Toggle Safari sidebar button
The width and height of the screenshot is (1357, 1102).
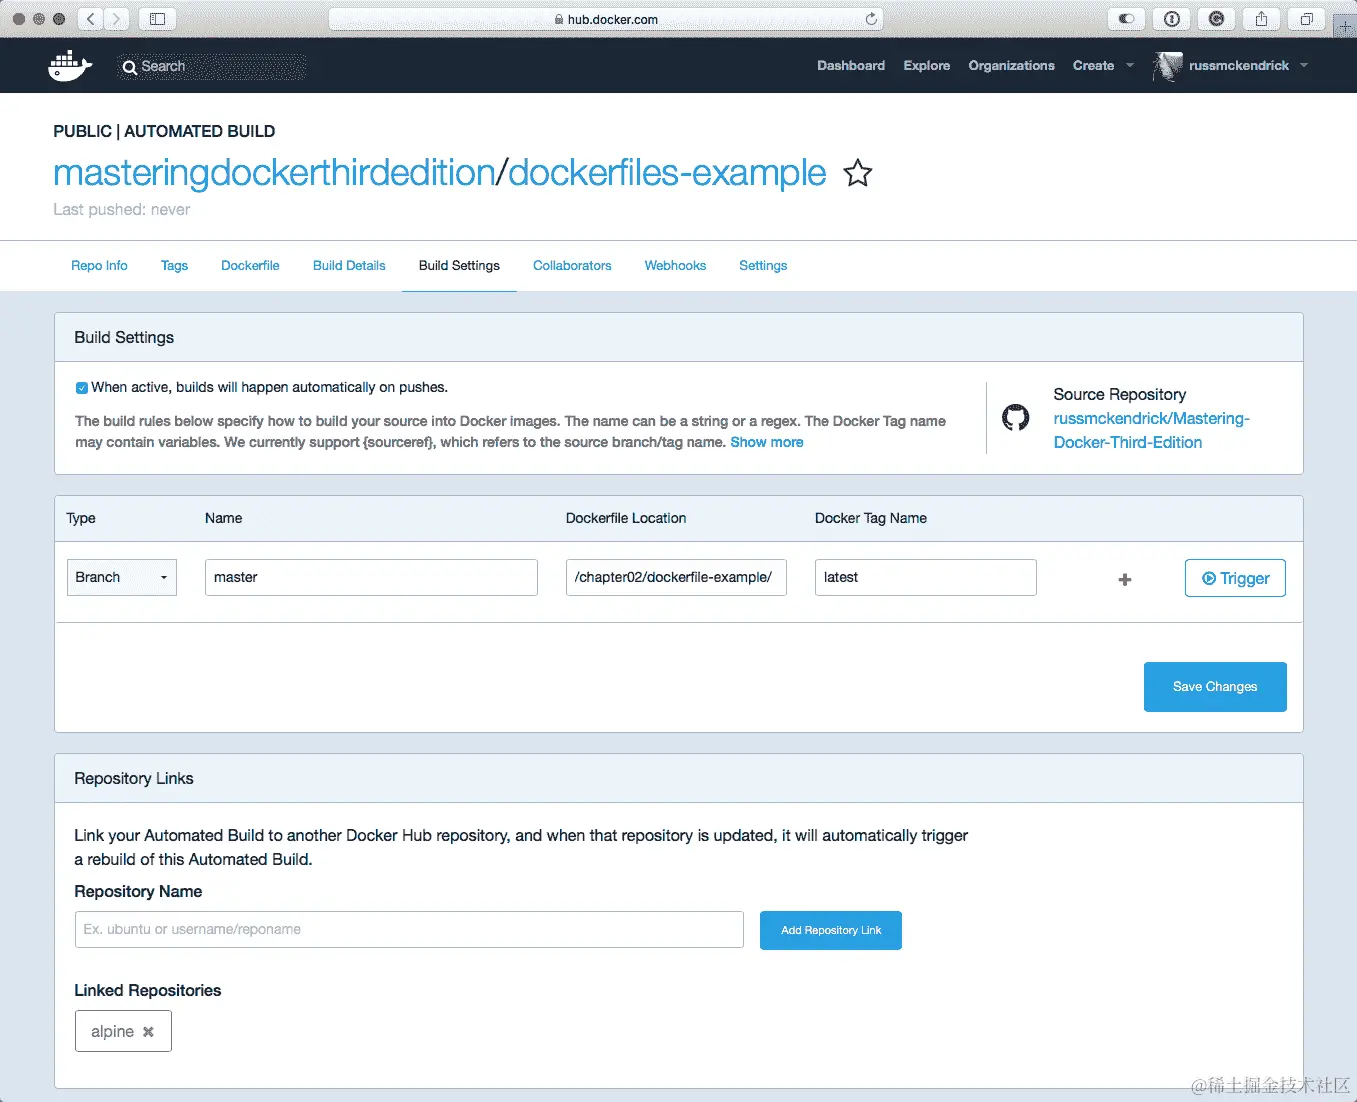tap(157, 19)
